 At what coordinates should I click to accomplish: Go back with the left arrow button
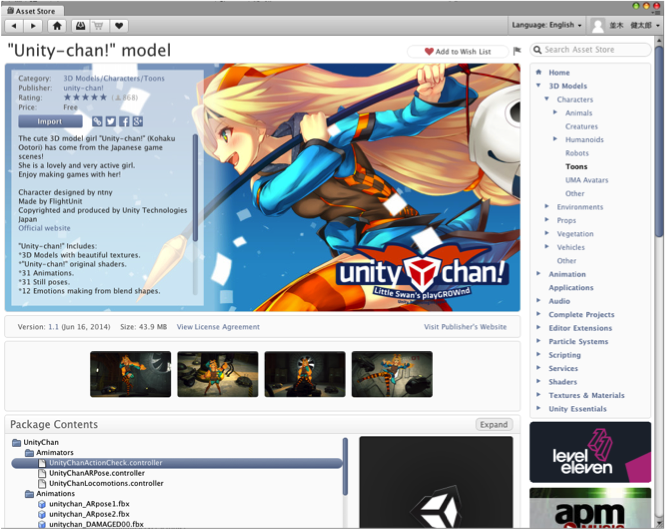point(14,26)
